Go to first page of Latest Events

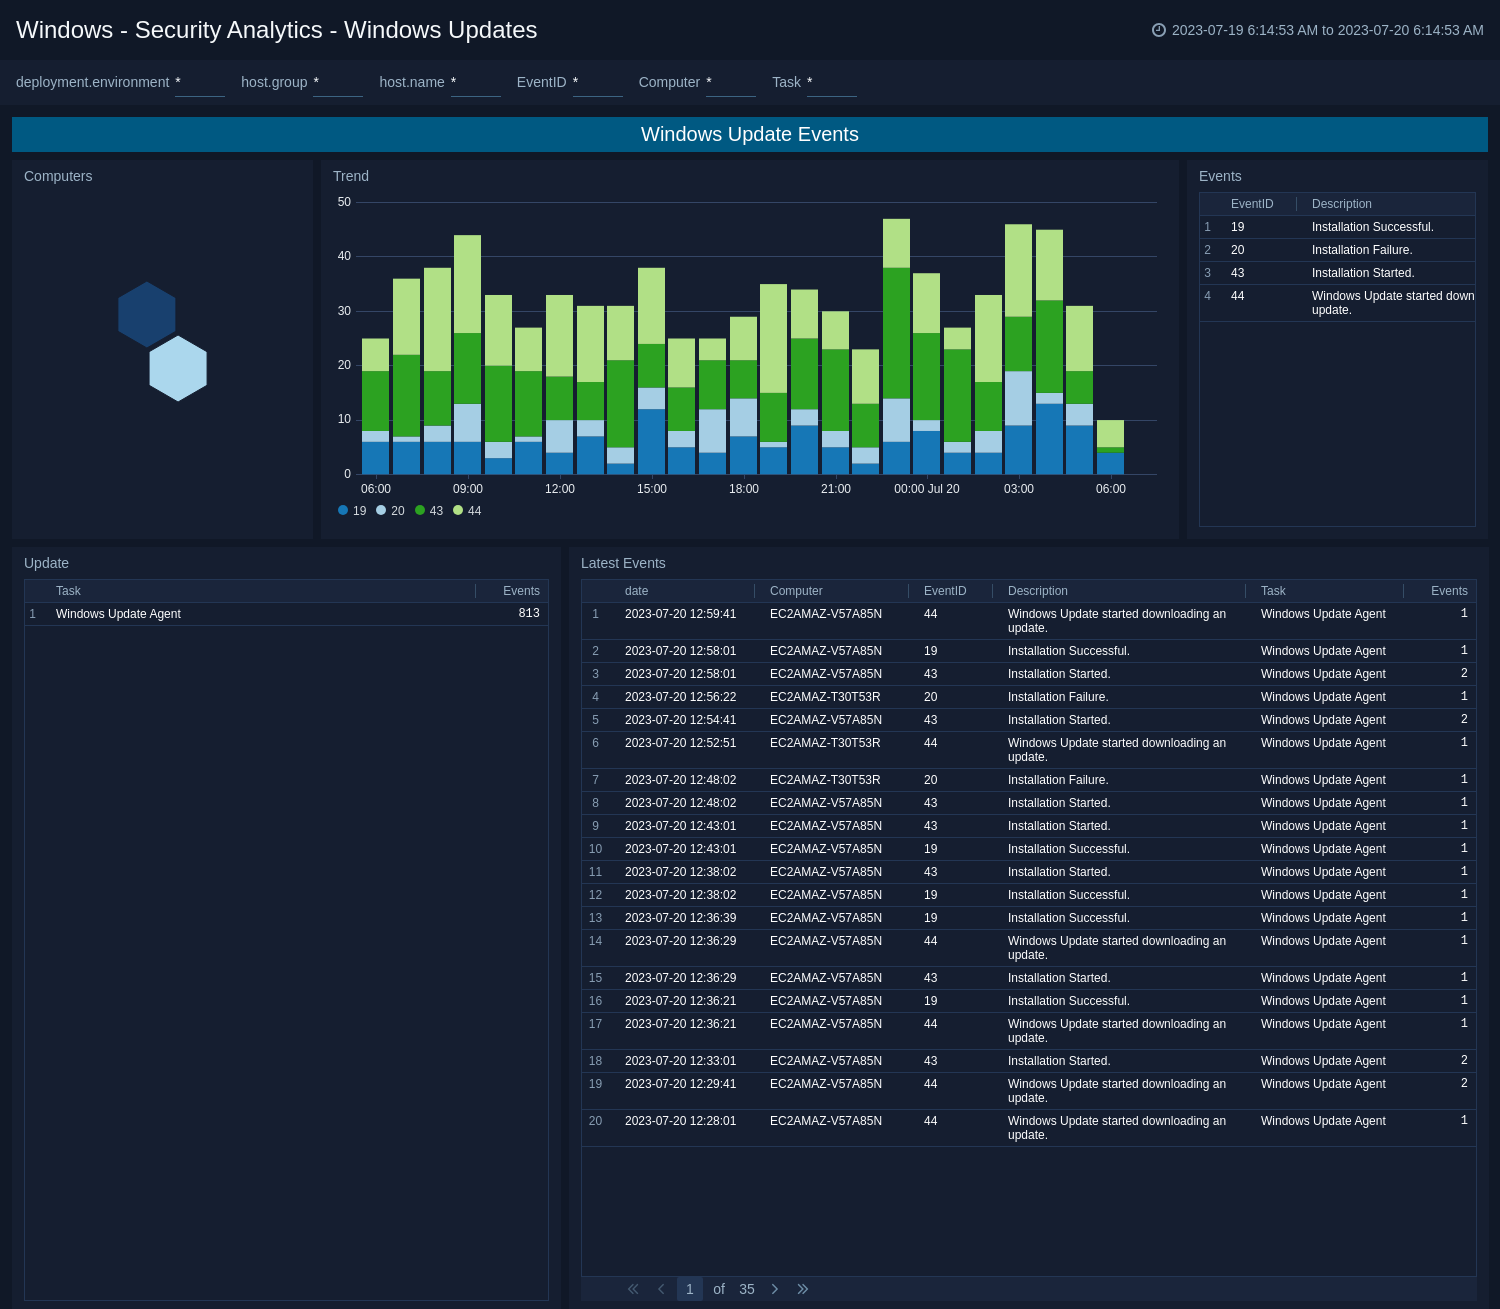633,1289
